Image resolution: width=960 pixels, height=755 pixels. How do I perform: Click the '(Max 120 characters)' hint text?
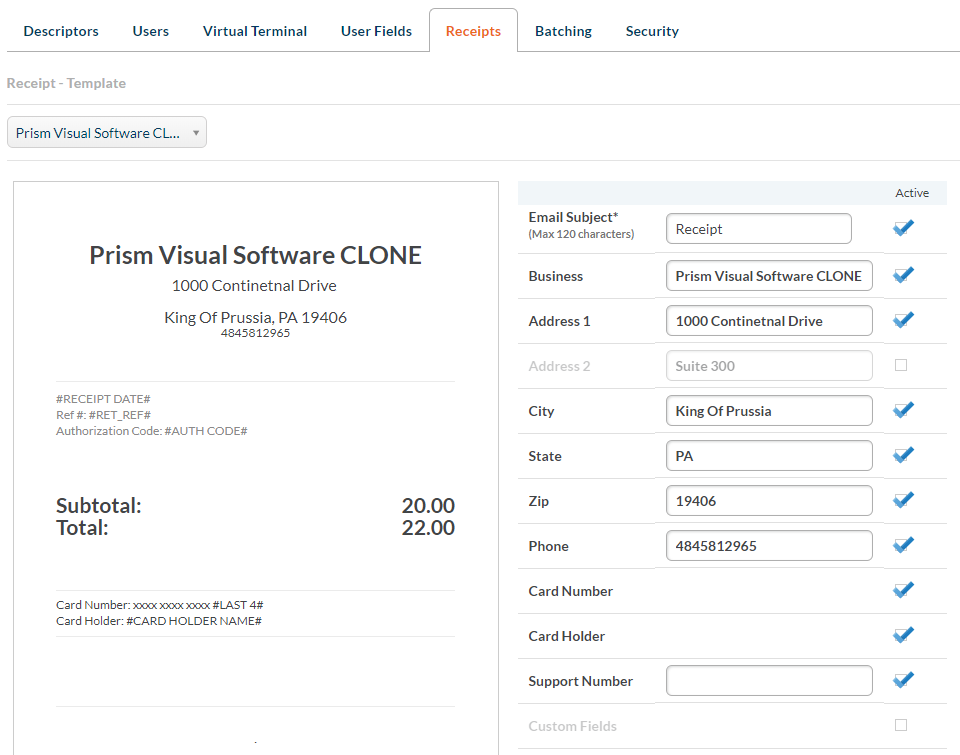click(x=581, y=234)
